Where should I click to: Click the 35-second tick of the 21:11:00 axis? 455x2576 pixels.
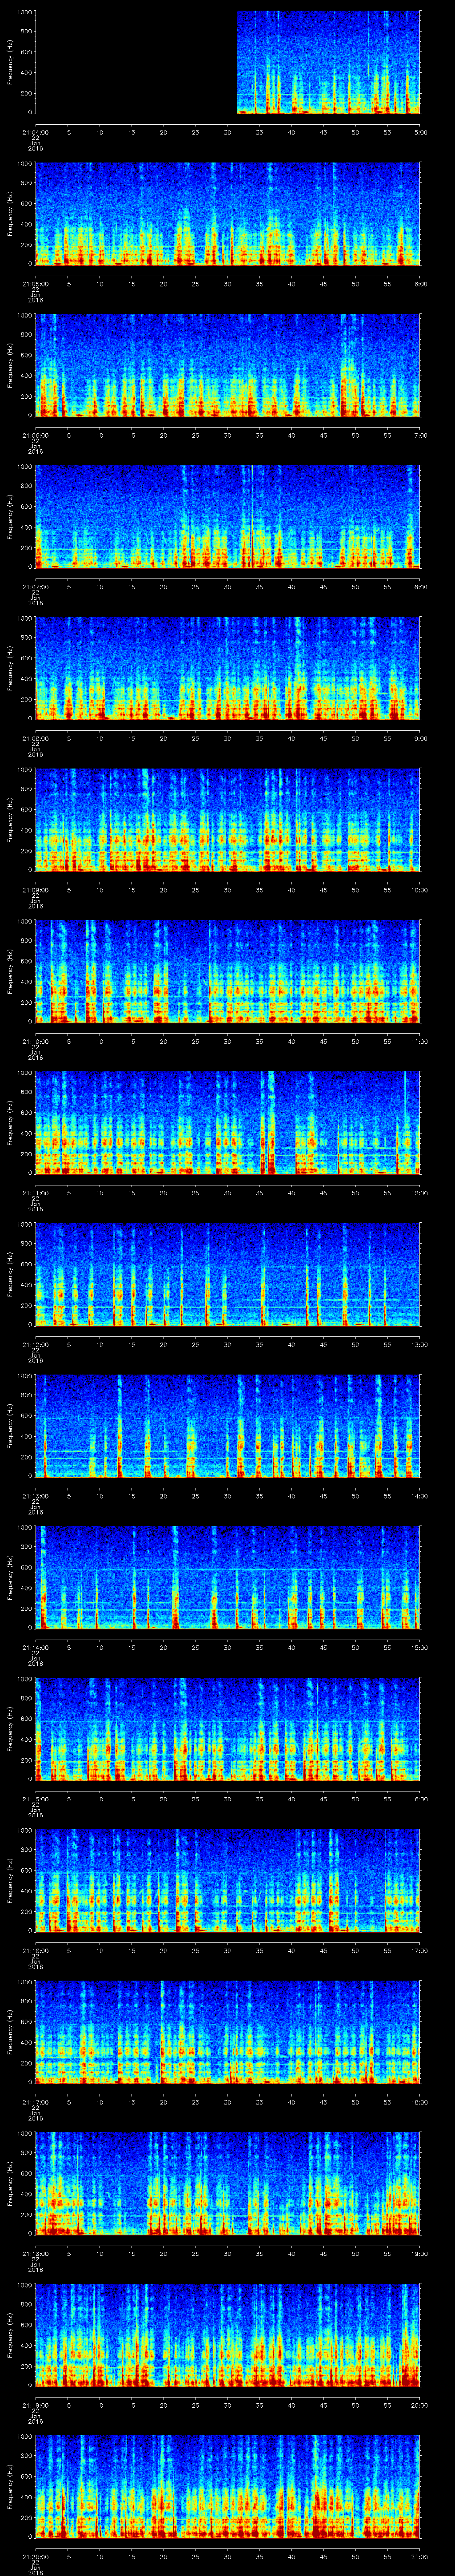[x=260, y=1194]
